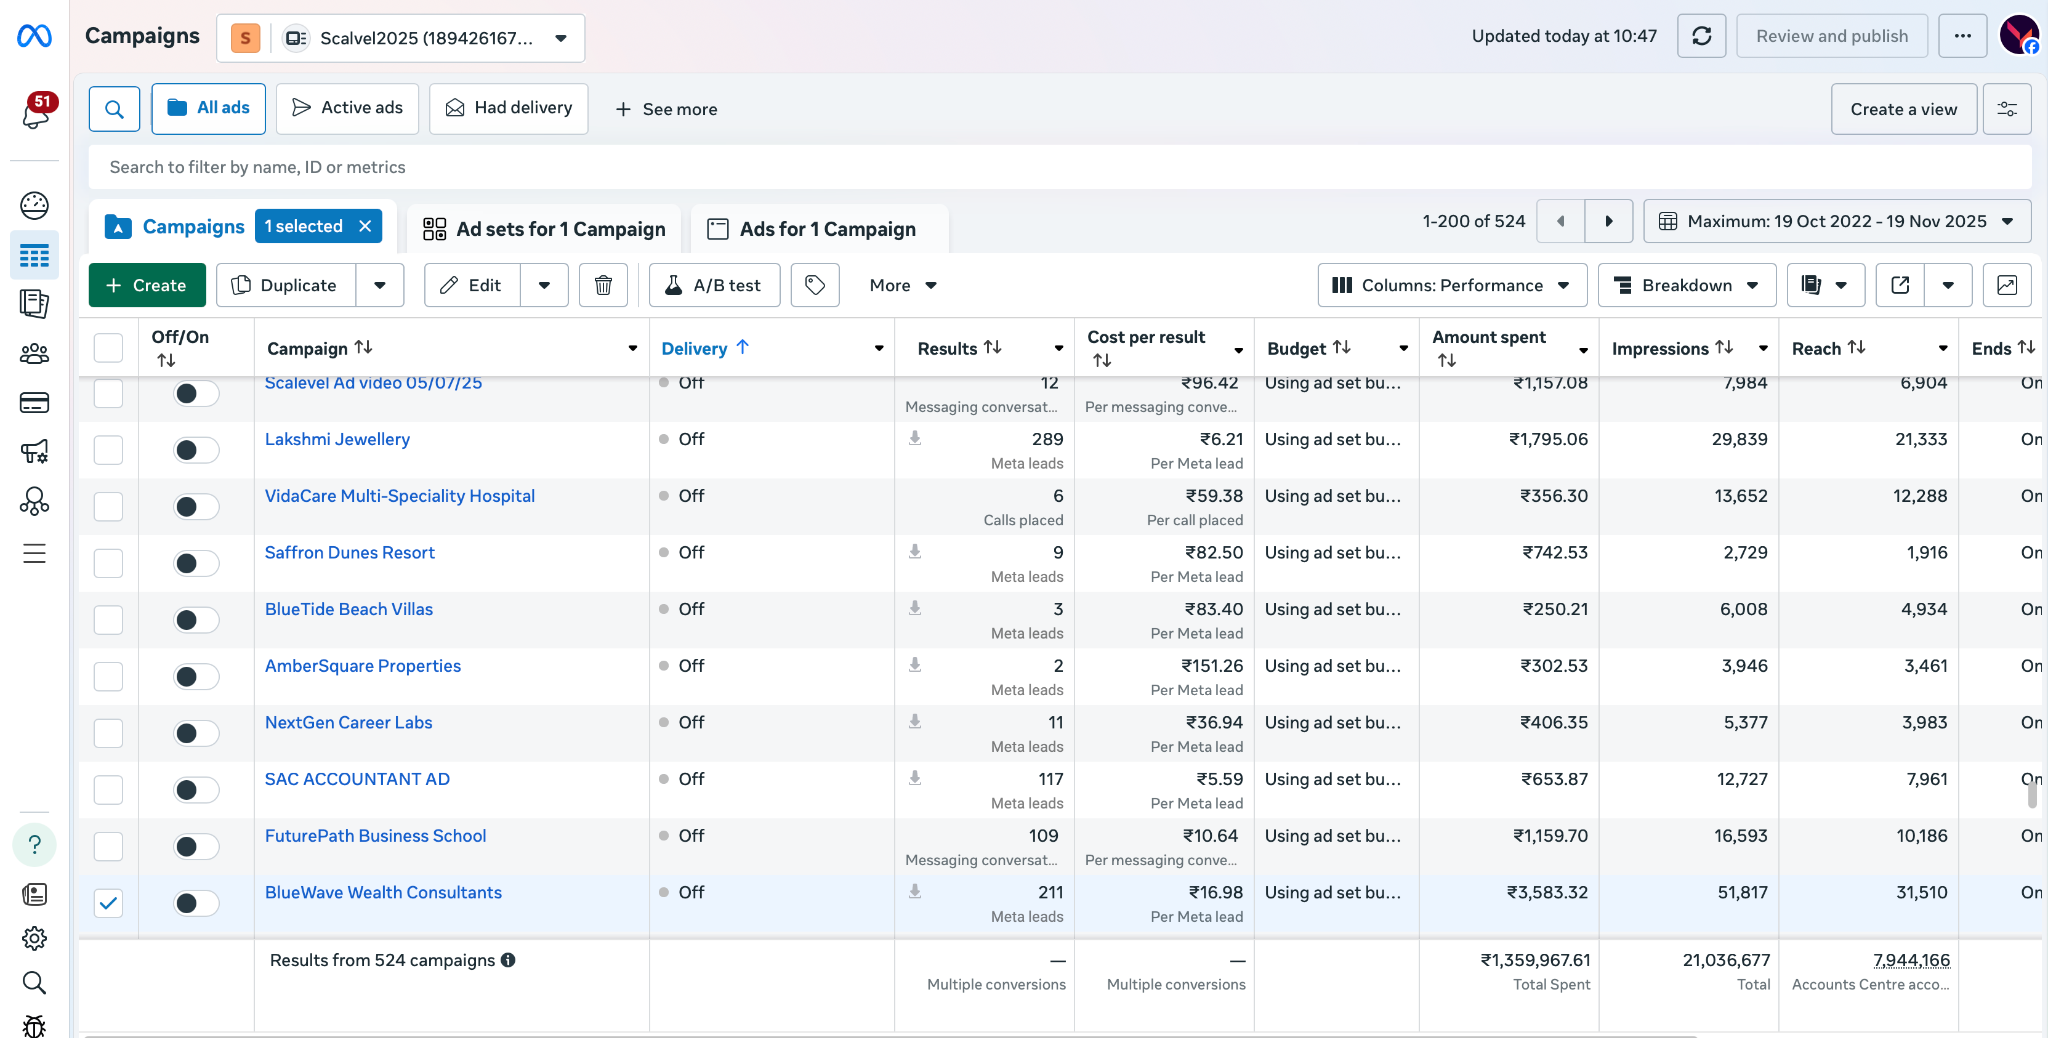Image resolution: width=2048 pixels, height=1038 pixels.
Task: Open the date range picker dropdown
Action: (x=1836, y=221)
